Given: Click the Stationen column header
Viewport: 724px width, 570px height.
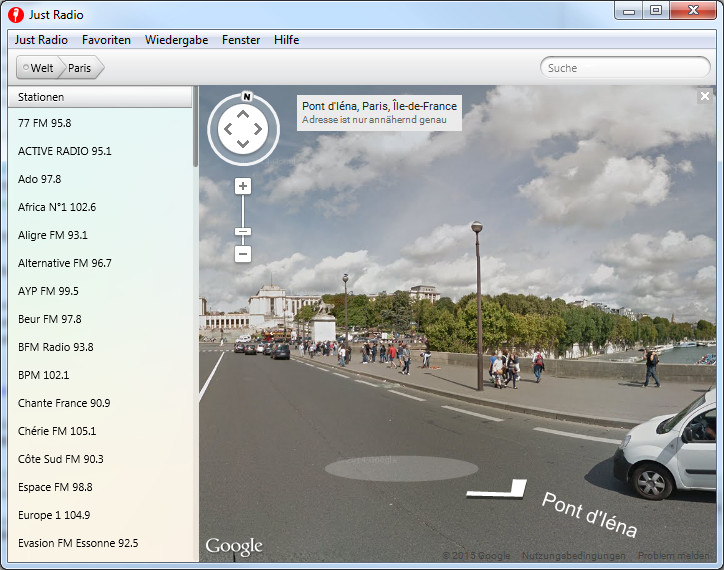Looking at the screenshot, I should [x=100, y=97].
